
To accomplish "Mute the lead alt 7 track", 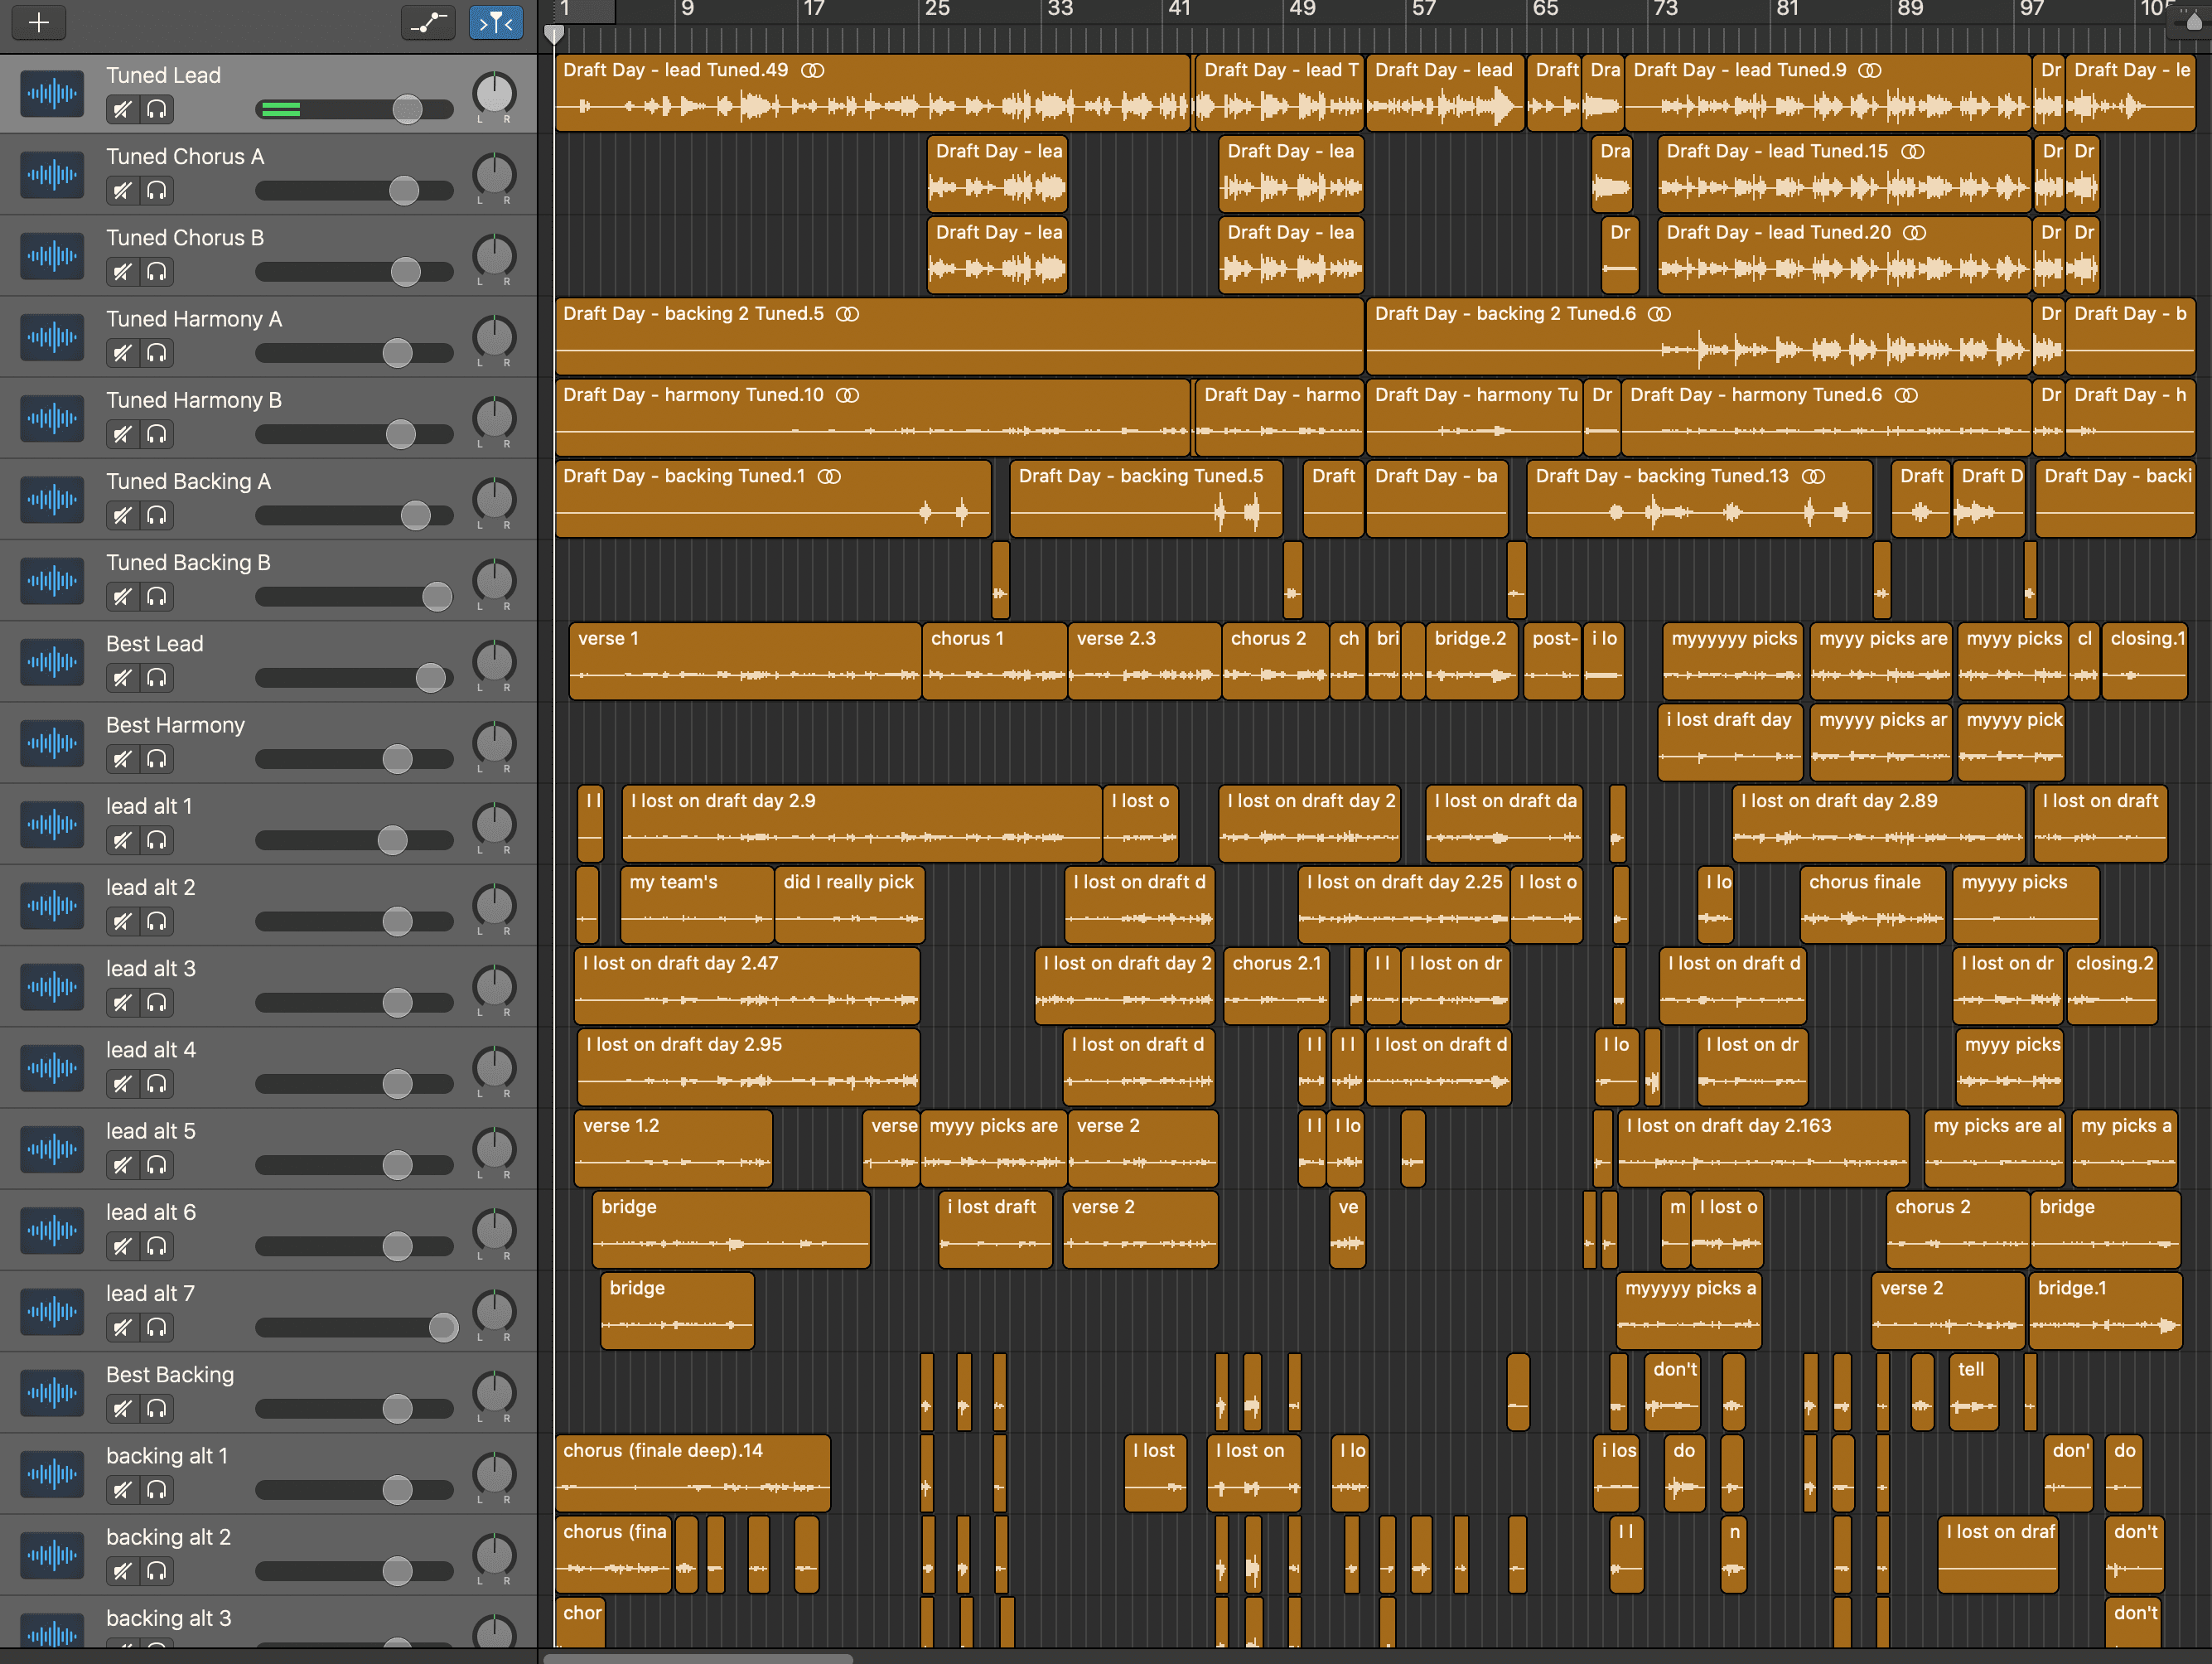I will [122, 1327].
